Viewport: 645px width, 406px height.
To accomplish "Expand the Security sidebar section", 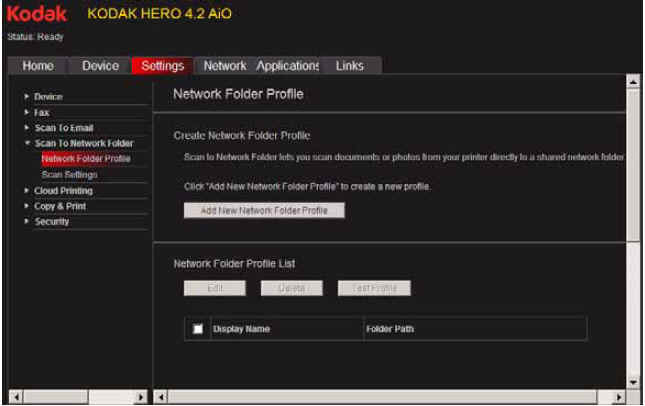I will click(x=51, y=221).
